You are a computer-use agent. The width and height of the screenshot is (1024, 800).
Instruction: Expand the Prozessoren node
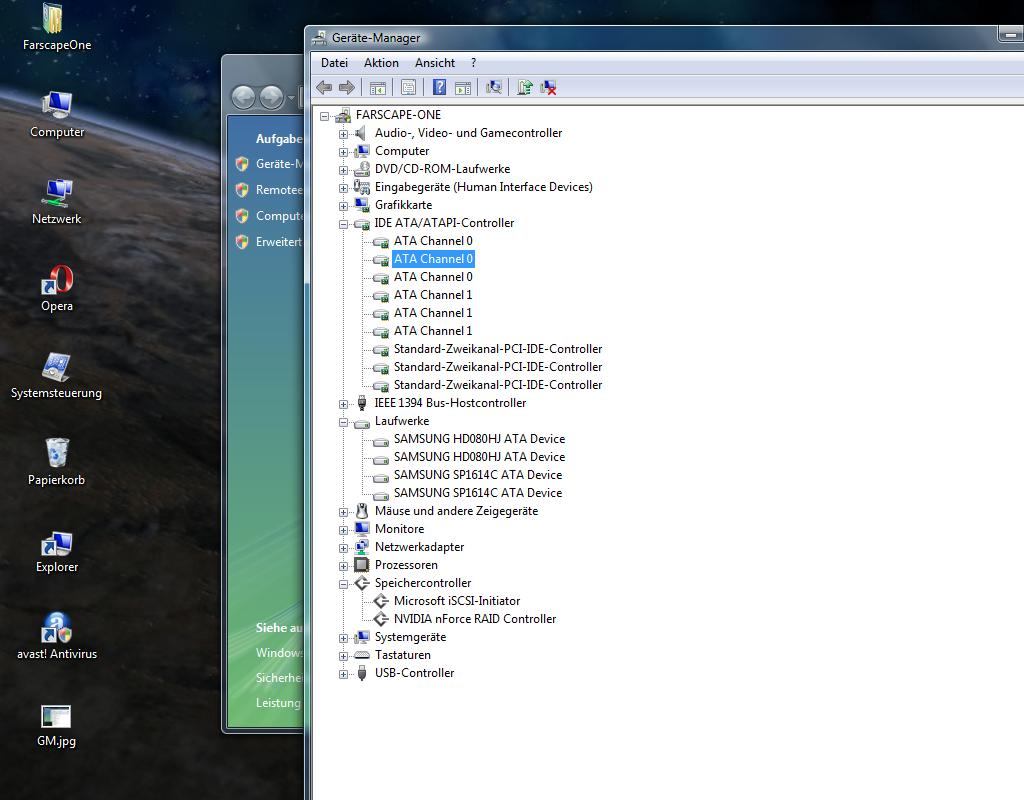tap(344, 566)
